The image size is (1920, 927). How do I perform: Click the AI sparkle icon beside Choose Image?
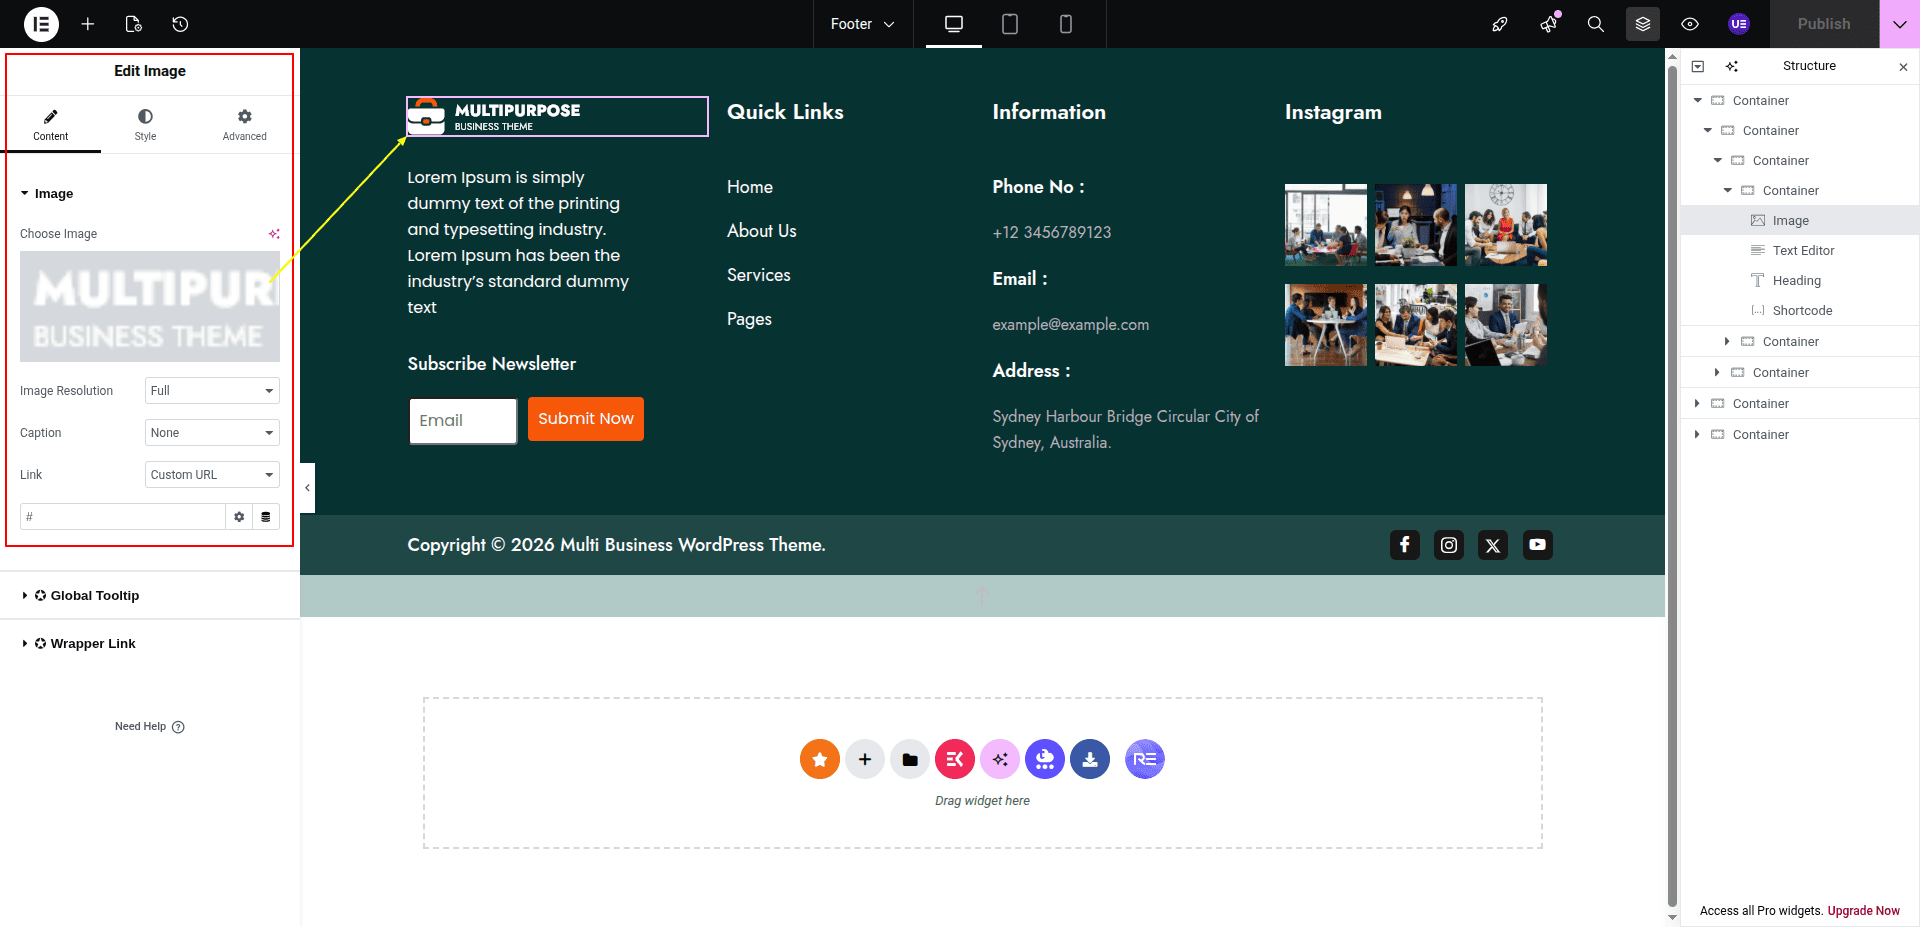(x=274, y=234)
